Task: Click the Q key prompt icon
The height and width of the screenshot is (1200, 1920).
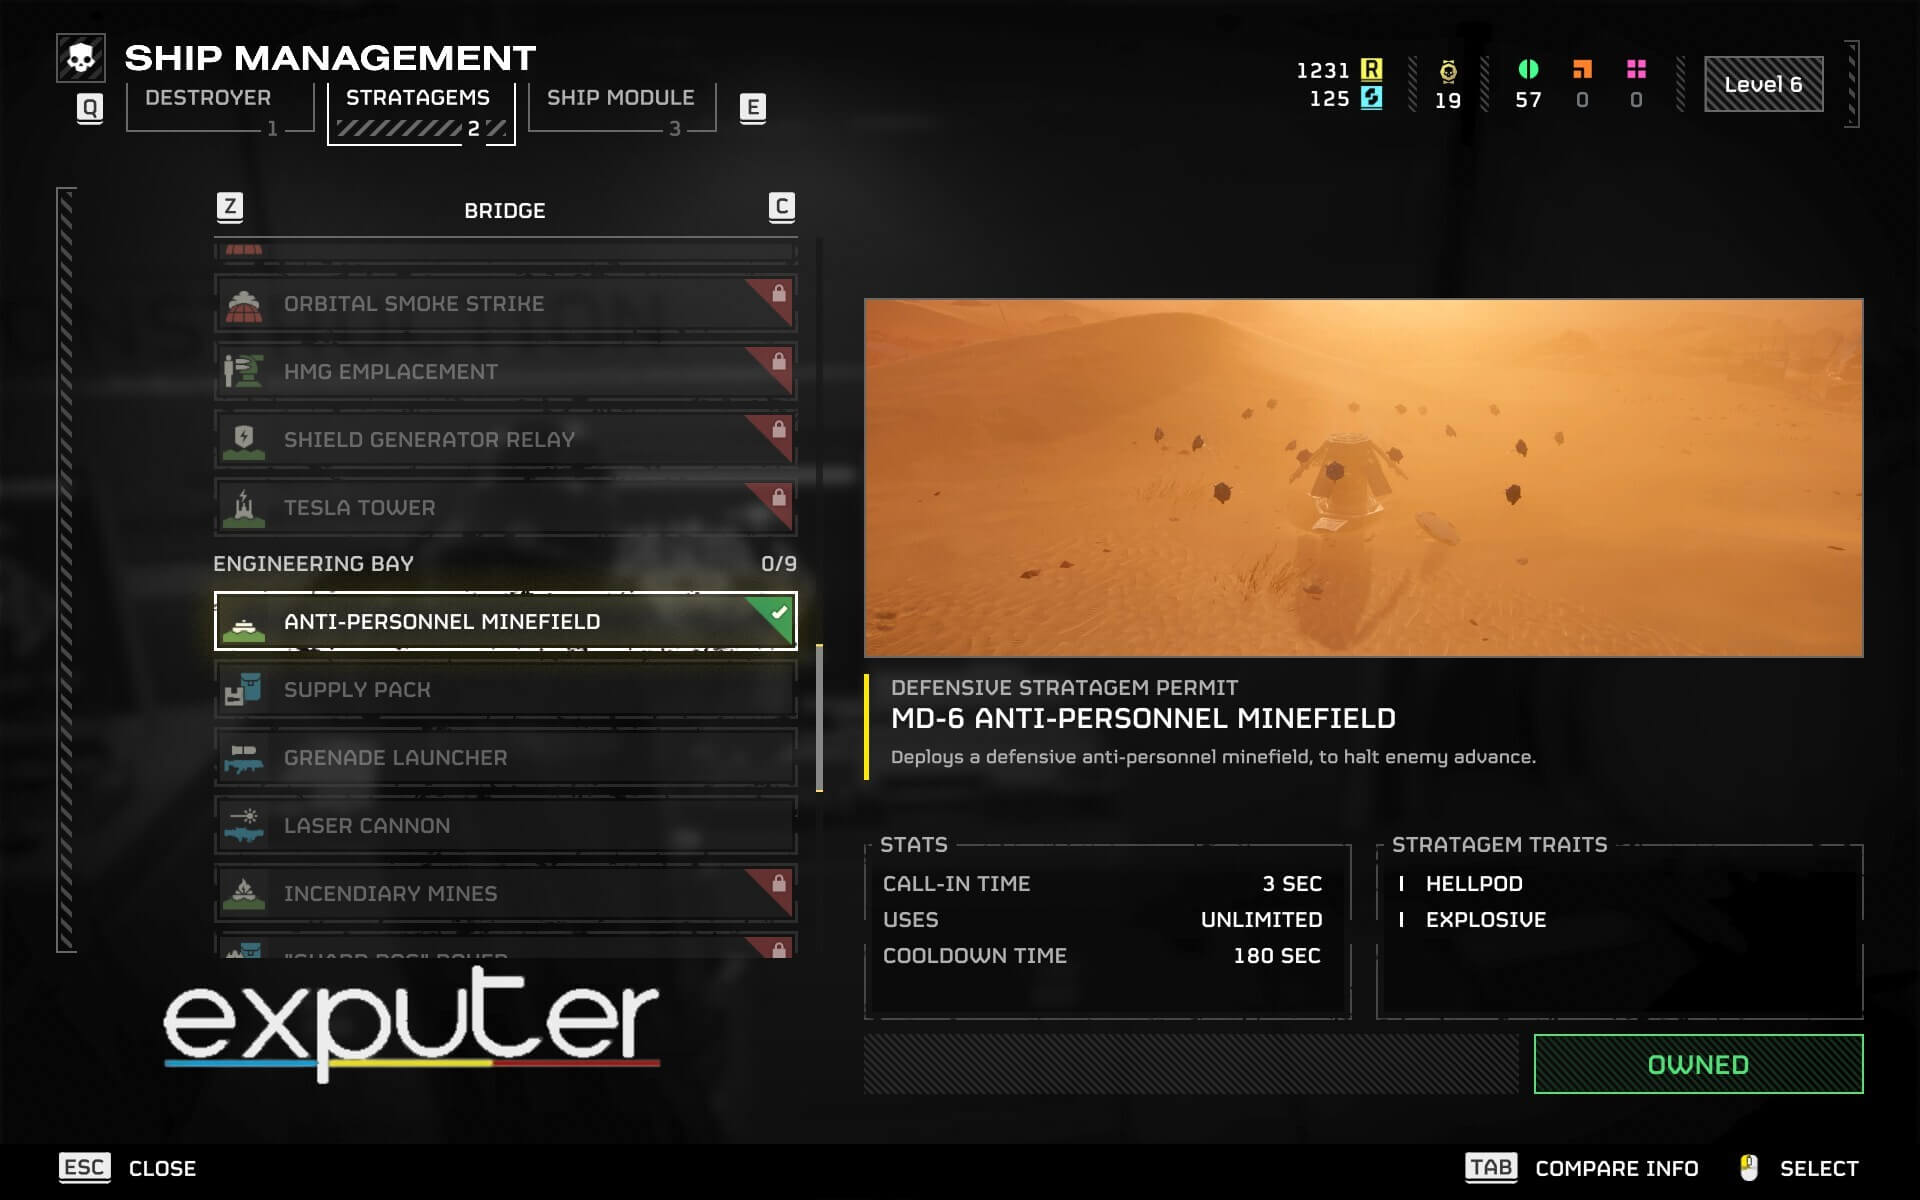Action: 90,108
